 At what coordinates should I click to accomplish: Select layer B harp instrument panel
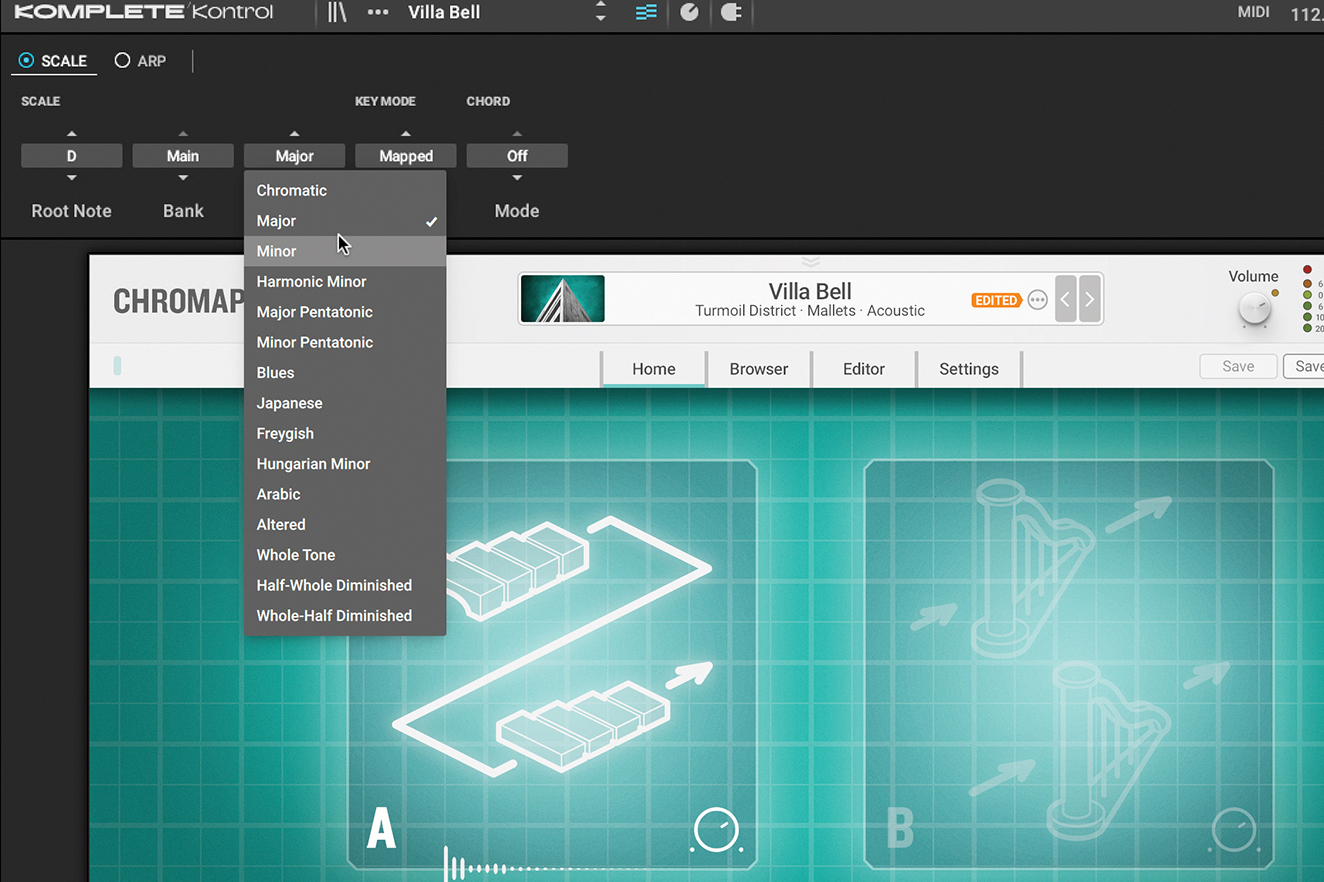click(1069, 665)
